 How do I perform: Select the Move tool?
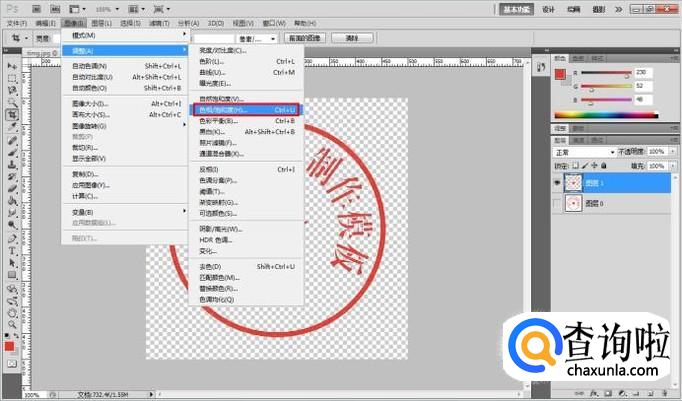(x=11, y=65)
